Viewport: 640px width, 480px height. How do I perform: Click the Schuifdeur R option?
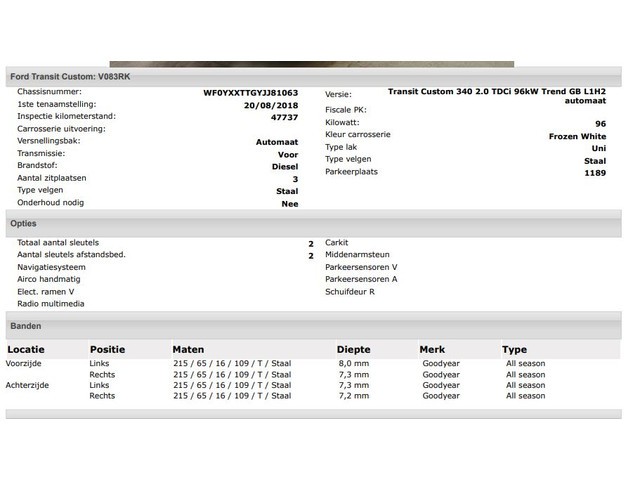point(349,292)
